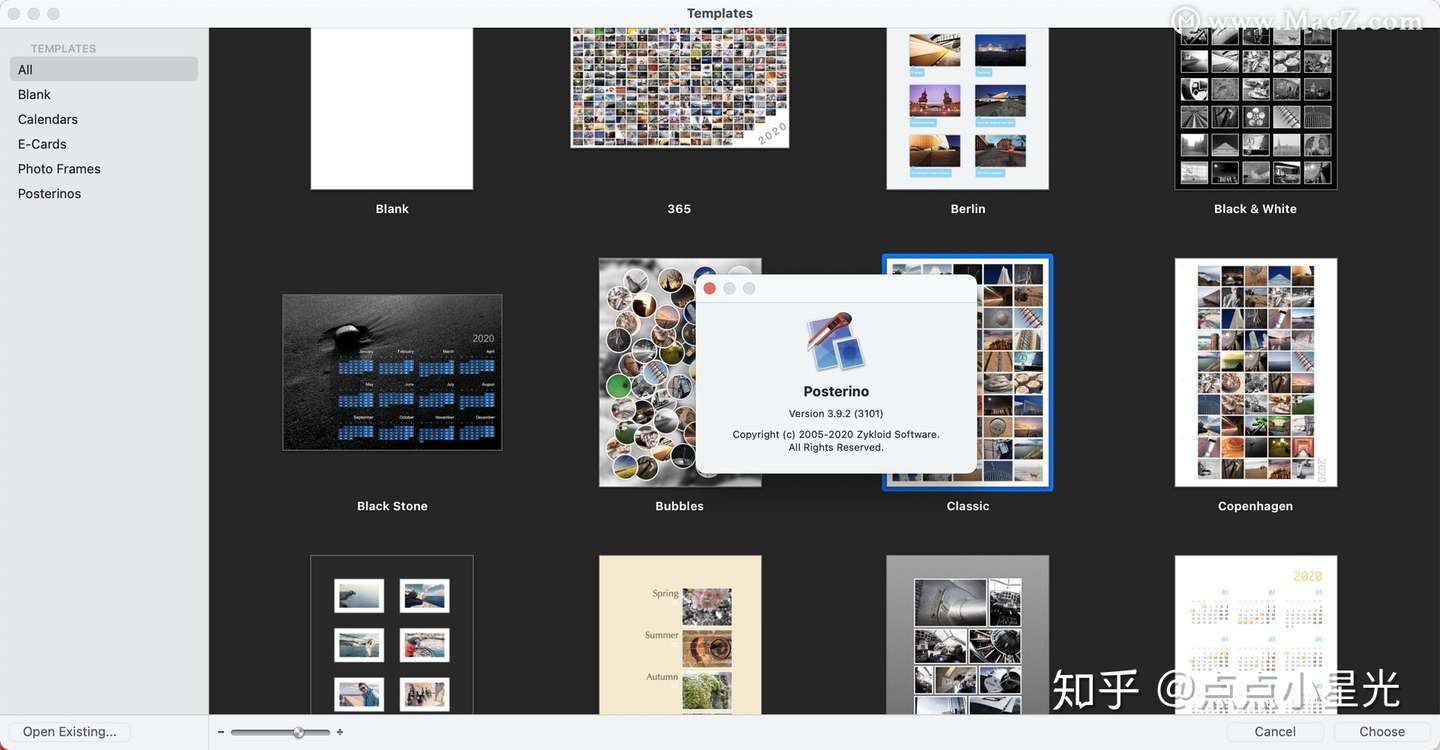Click the Zykloid Software copyright line
Image resolution: width=1440 pixels, height=750 pixels.
point(836,434)
